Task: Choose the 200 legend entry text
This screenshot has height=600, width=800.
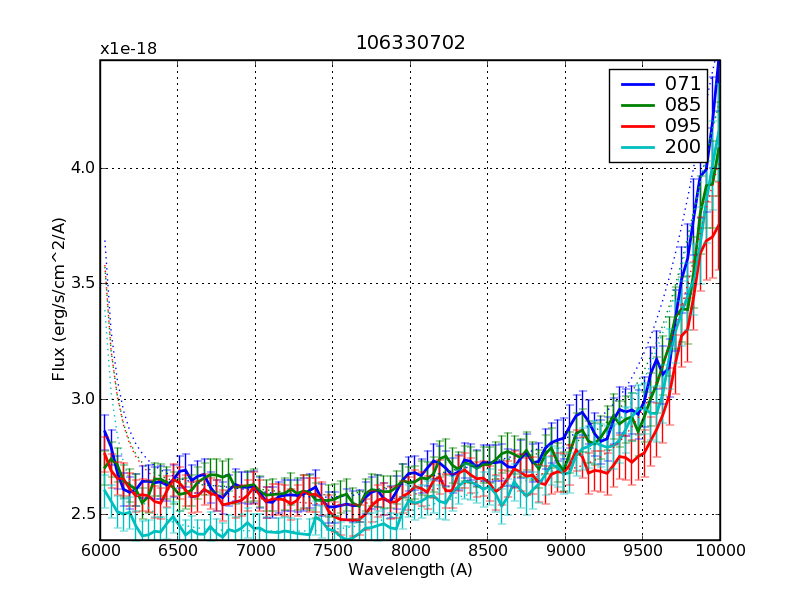Action: click(683, 147)
